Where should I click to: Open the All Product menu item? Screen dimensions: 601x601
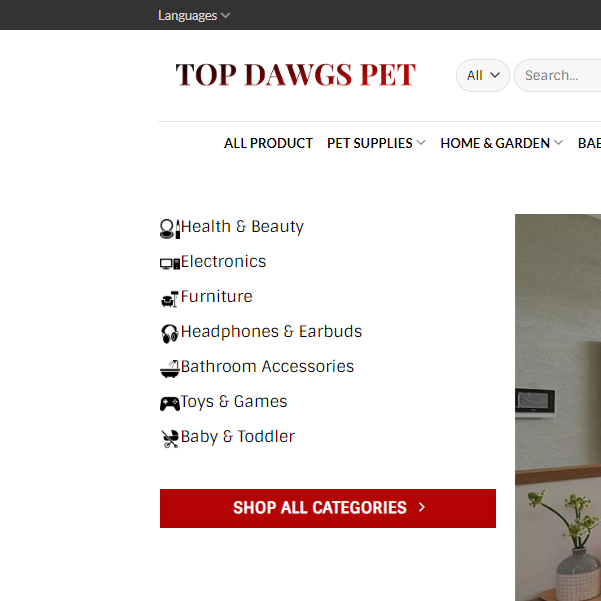pos(268,143)
